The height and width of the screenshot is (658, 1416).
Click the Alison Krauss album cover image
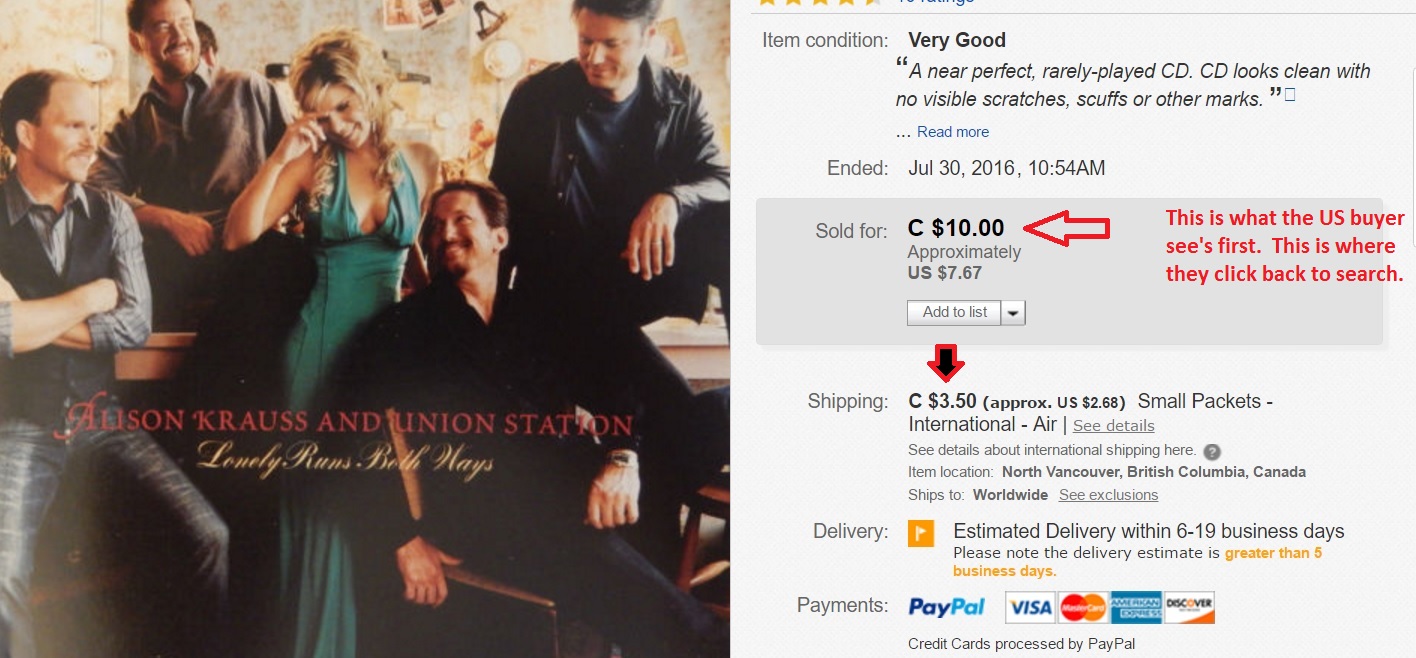[x=365, y=329]
